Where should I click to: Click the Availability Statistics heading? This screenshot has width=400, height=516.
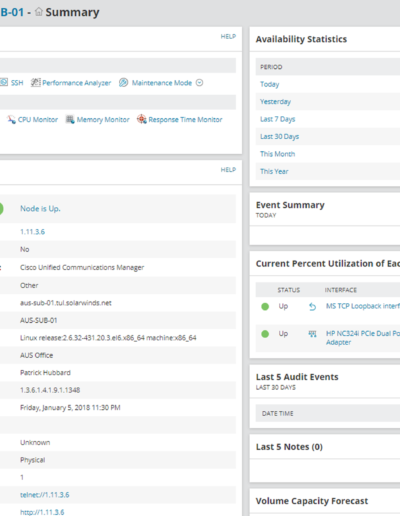click(x=301, y=39)
